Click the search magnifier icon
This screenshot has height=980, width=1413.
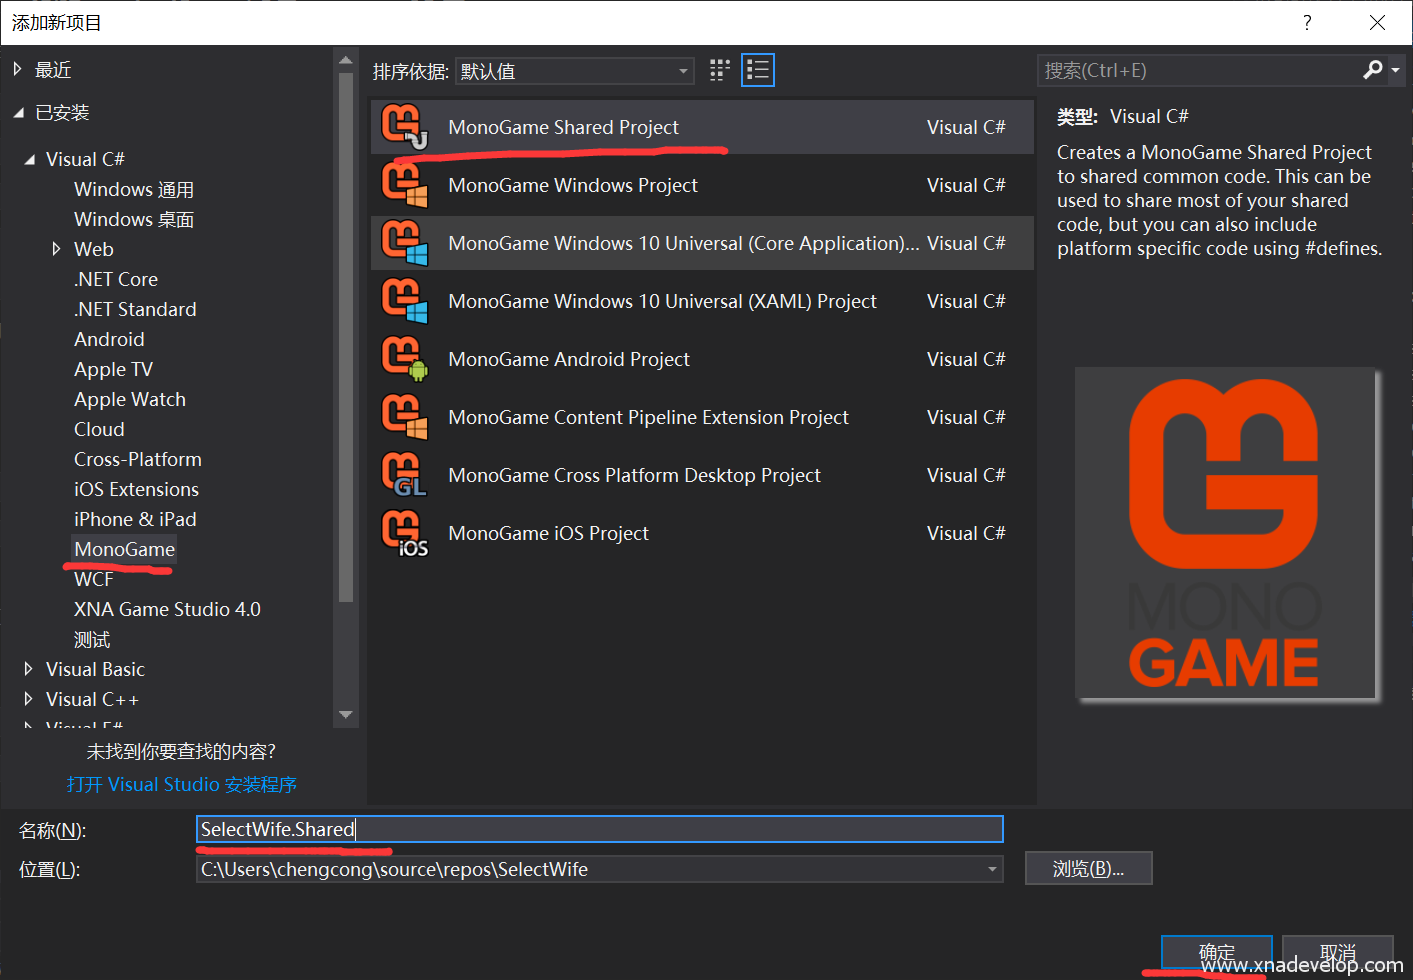tap(1373, 70)
